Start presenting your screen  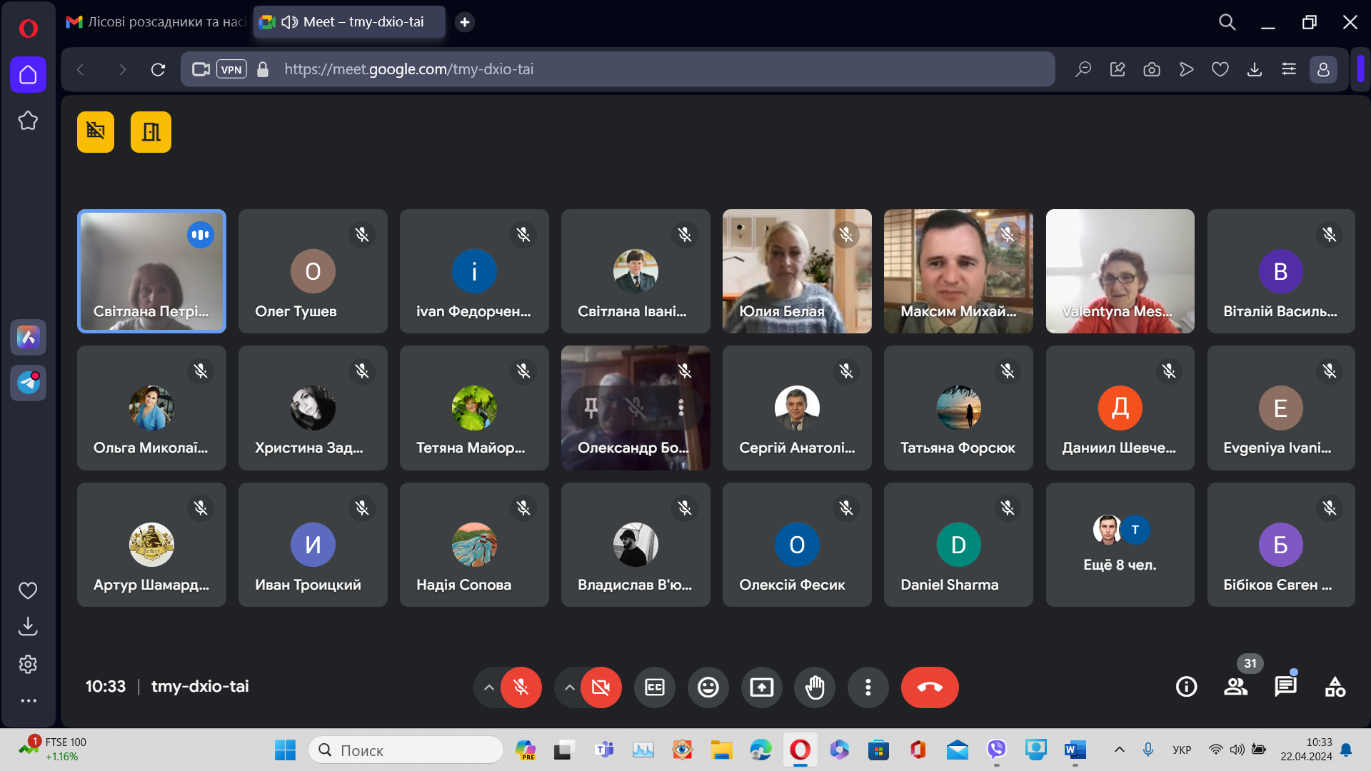(x=762, y=687)
